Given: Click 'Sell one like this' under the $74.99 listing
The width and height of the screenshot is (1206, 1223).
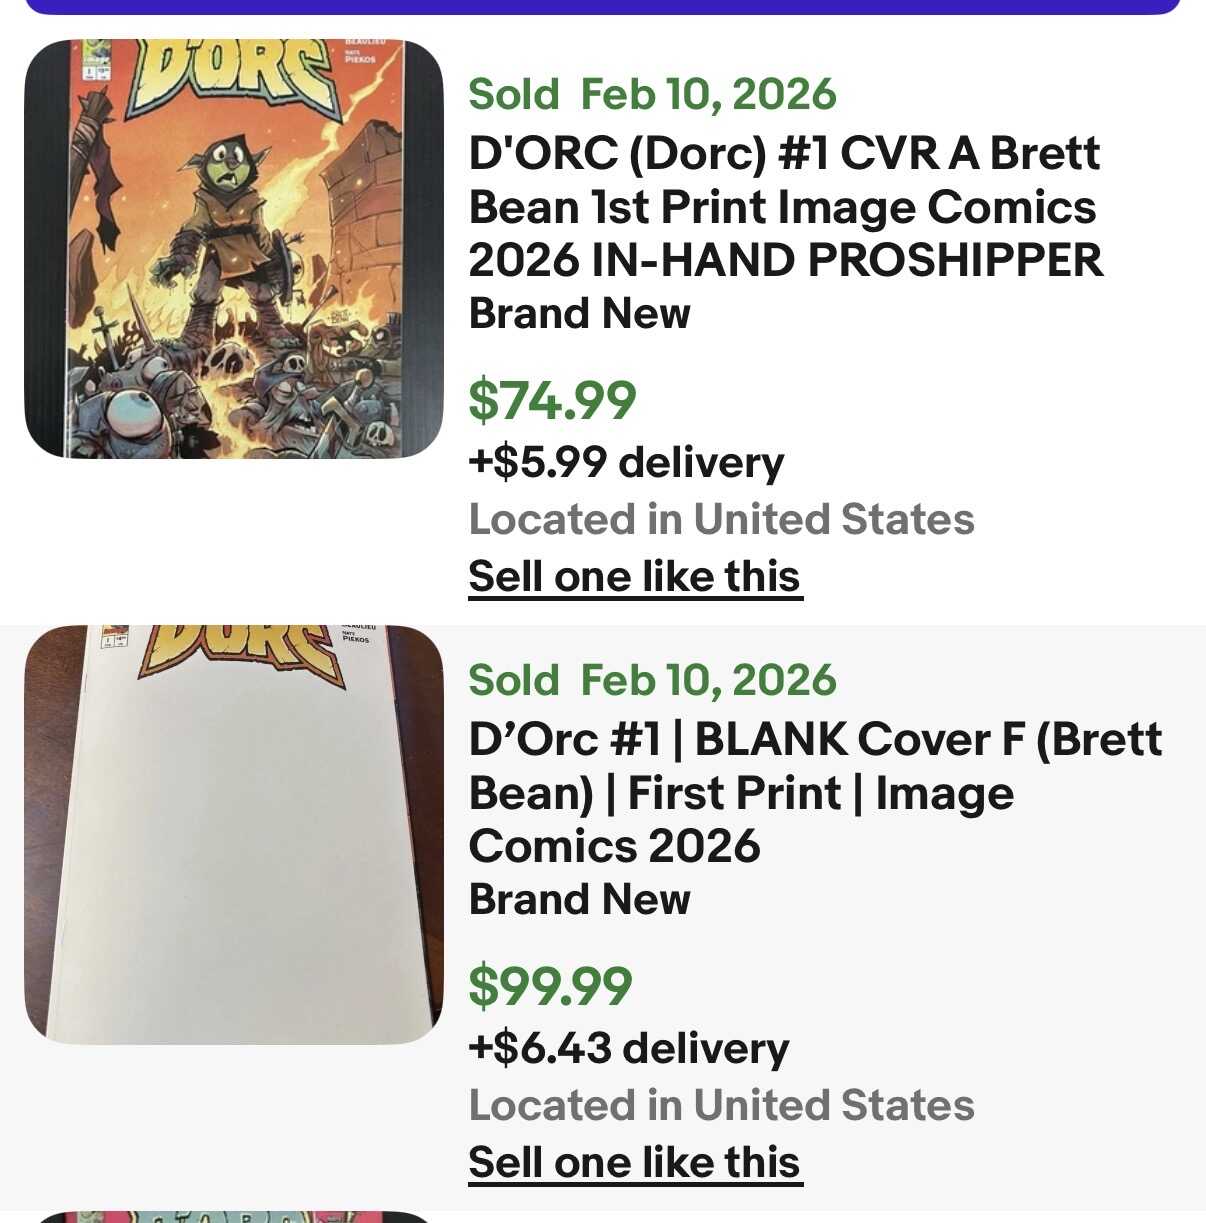Looking at the screenshot, I should (x=635, y=577).
